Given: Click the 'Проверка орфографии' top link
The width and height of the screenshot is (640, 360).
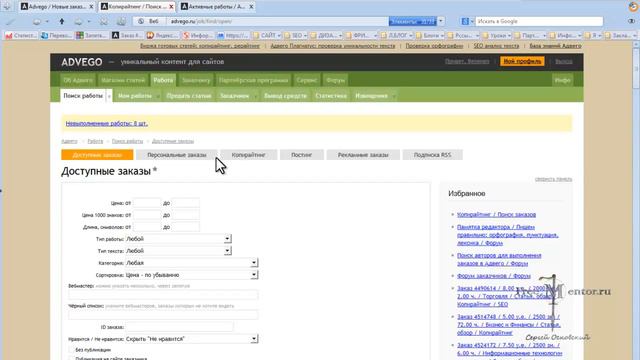Looking at the screenshot, I should pyautogui.click(x=434, y=46).
